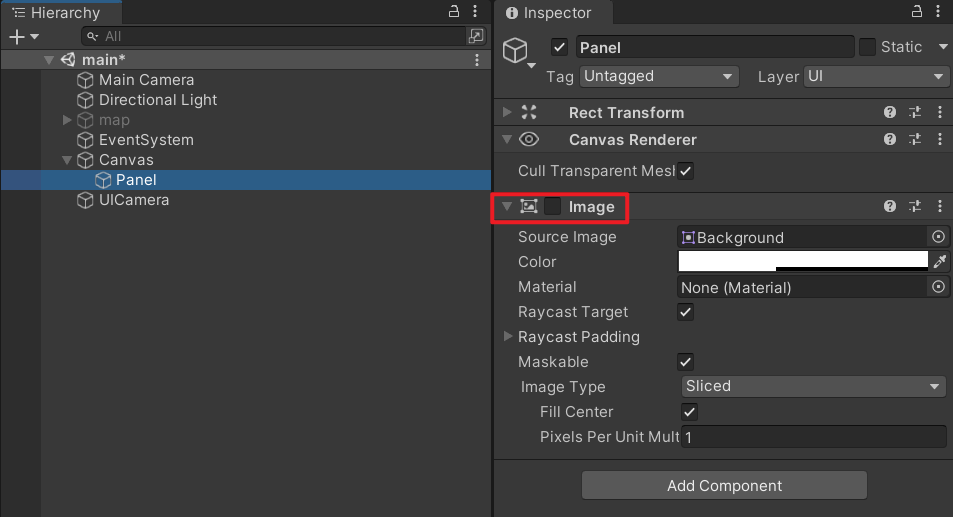Open Image component context menu
Viewport: 953px width, 517px height.
(940, 207)
